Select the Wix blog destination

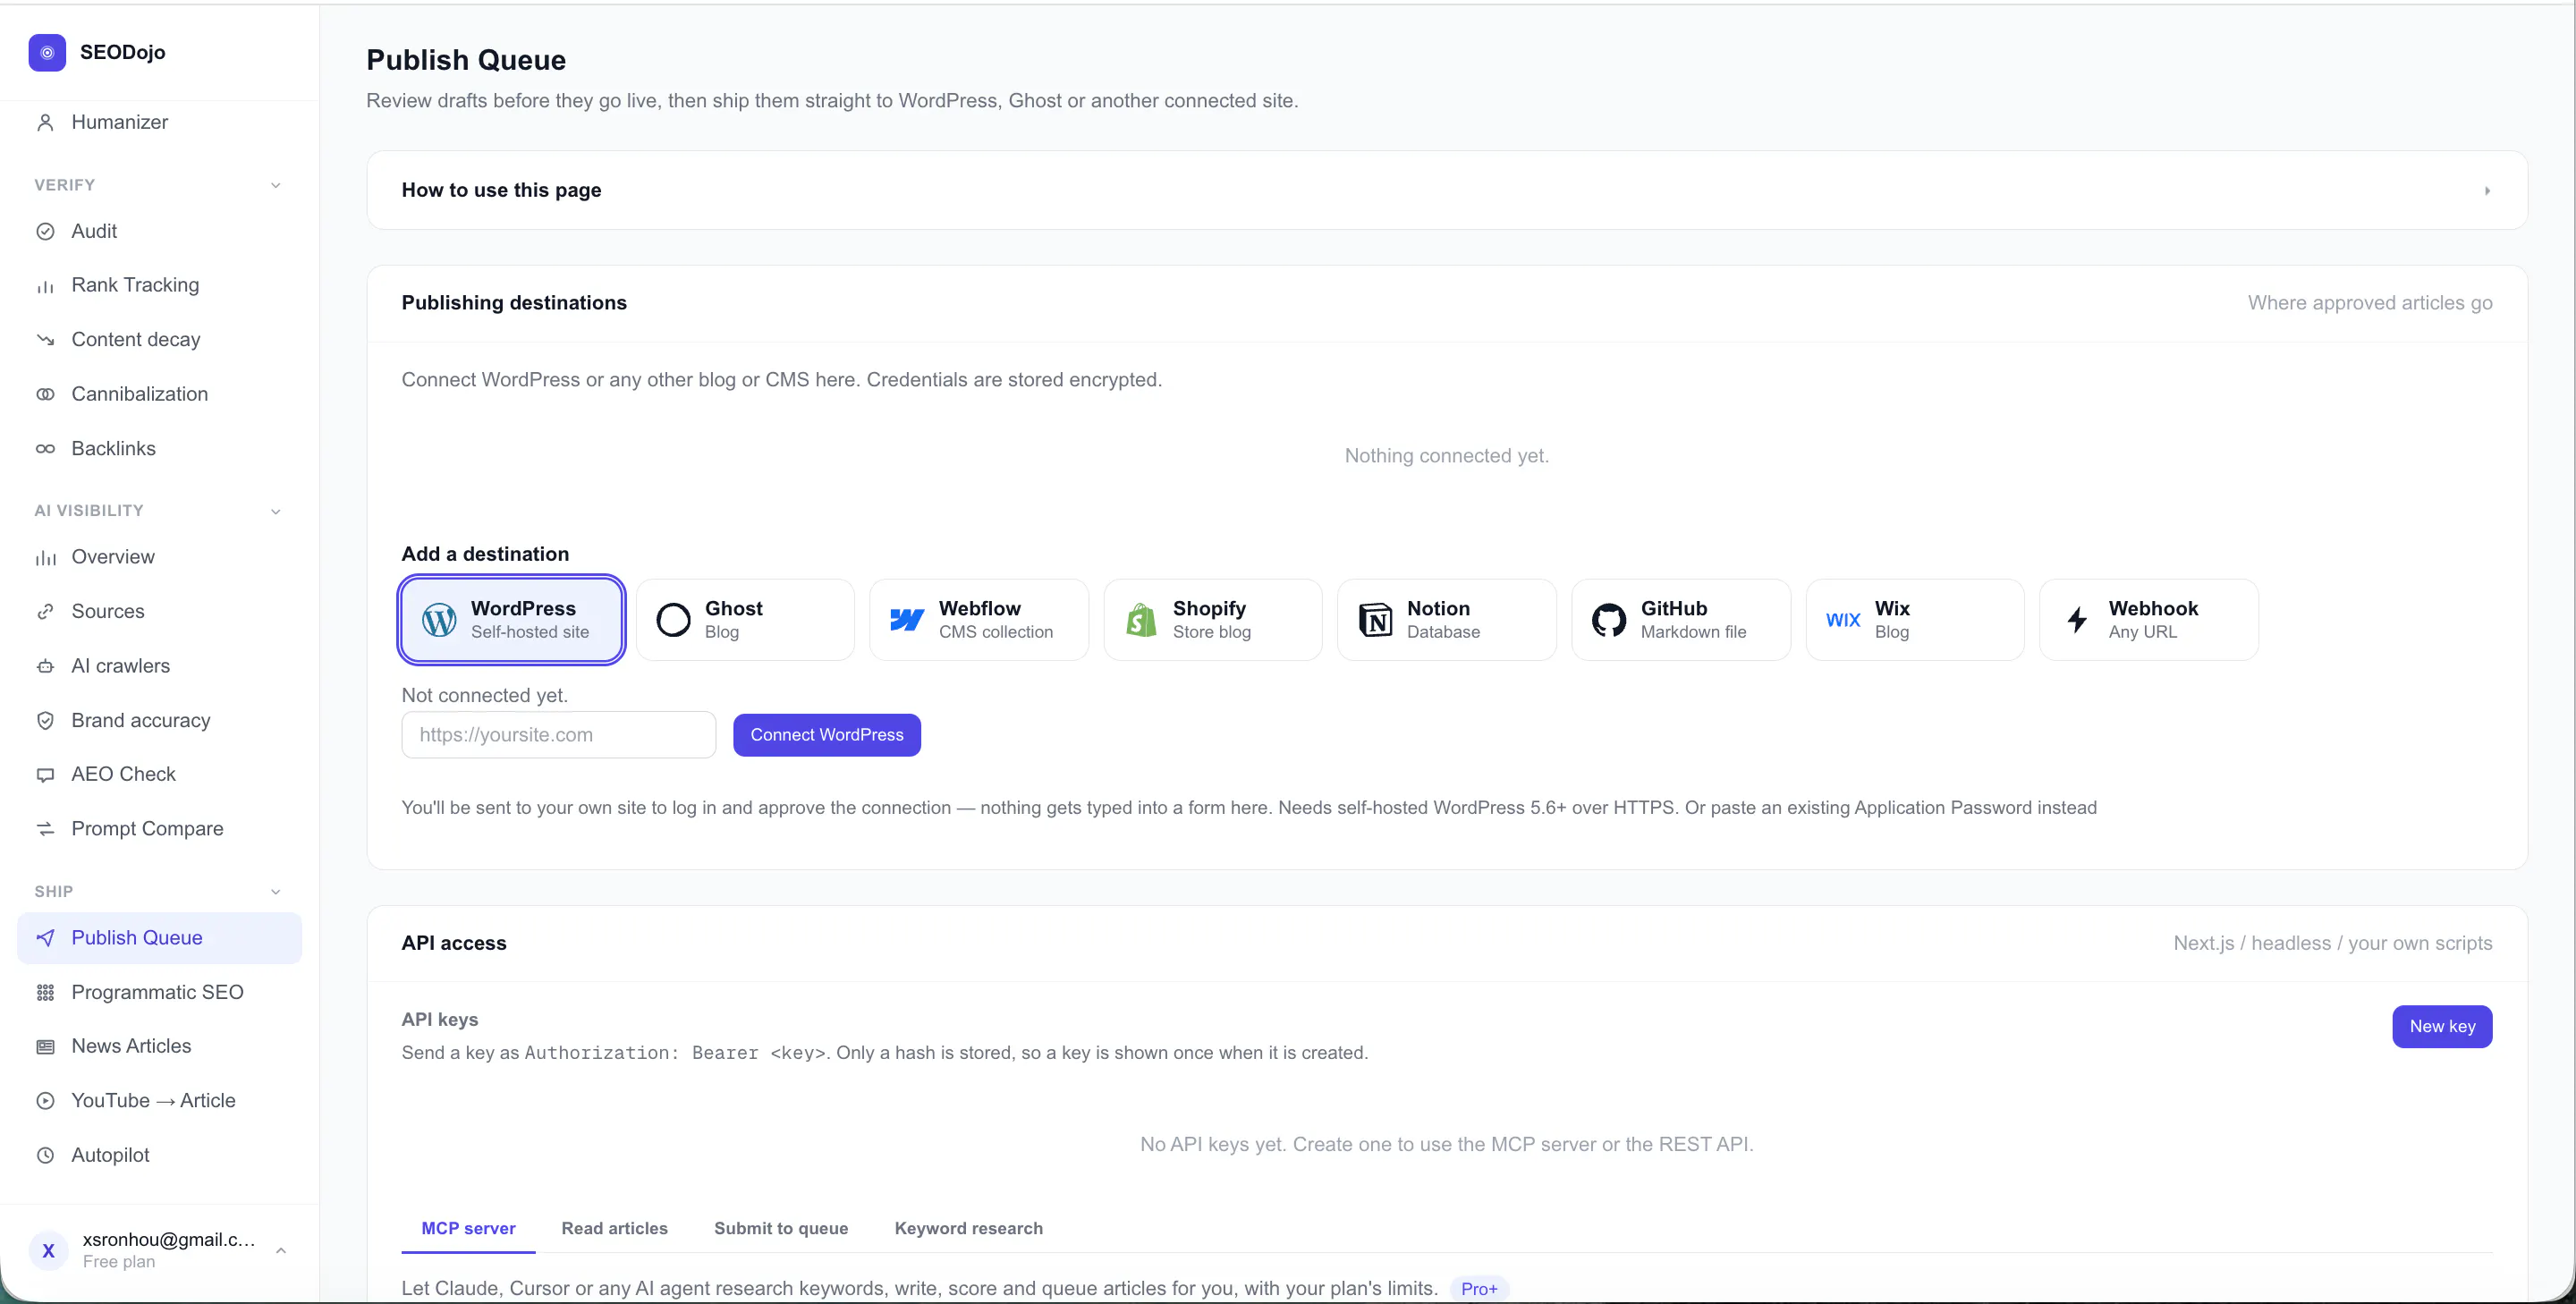(1915, 620)
